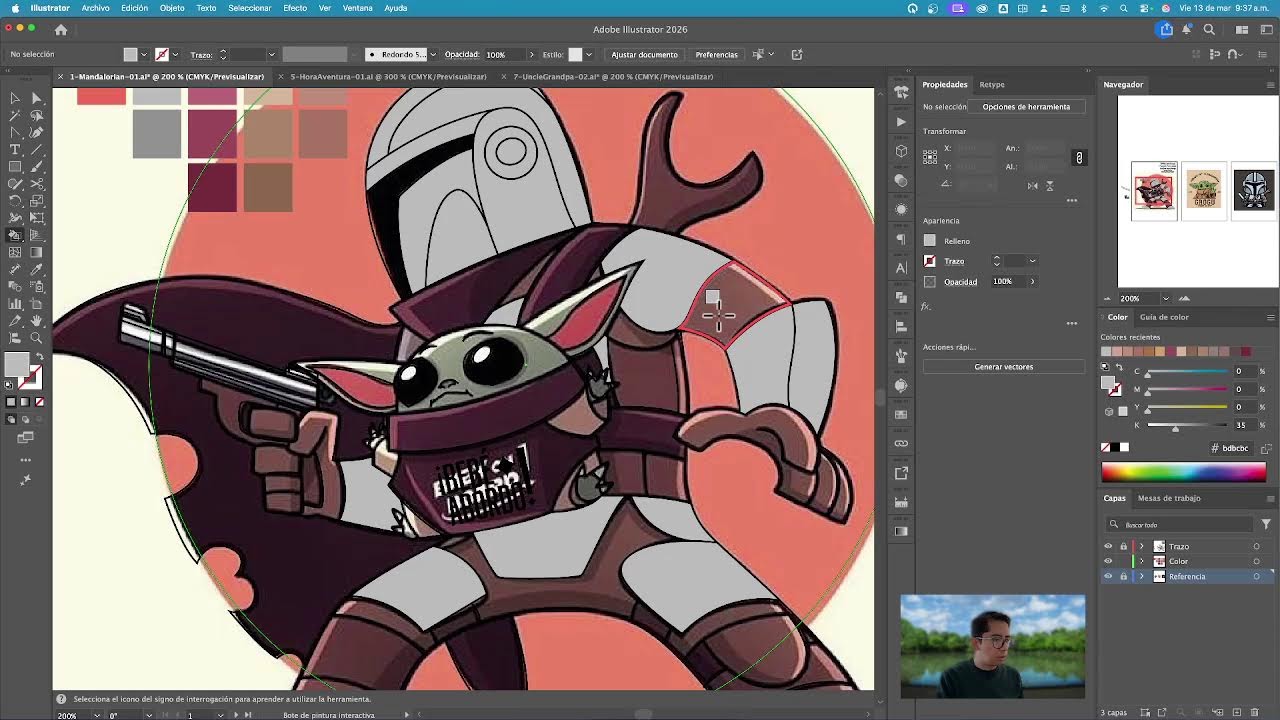This screenshot has width=1280, height=720.
Task: Expand the Trazo layer contents
Action: click(1141, 546)
